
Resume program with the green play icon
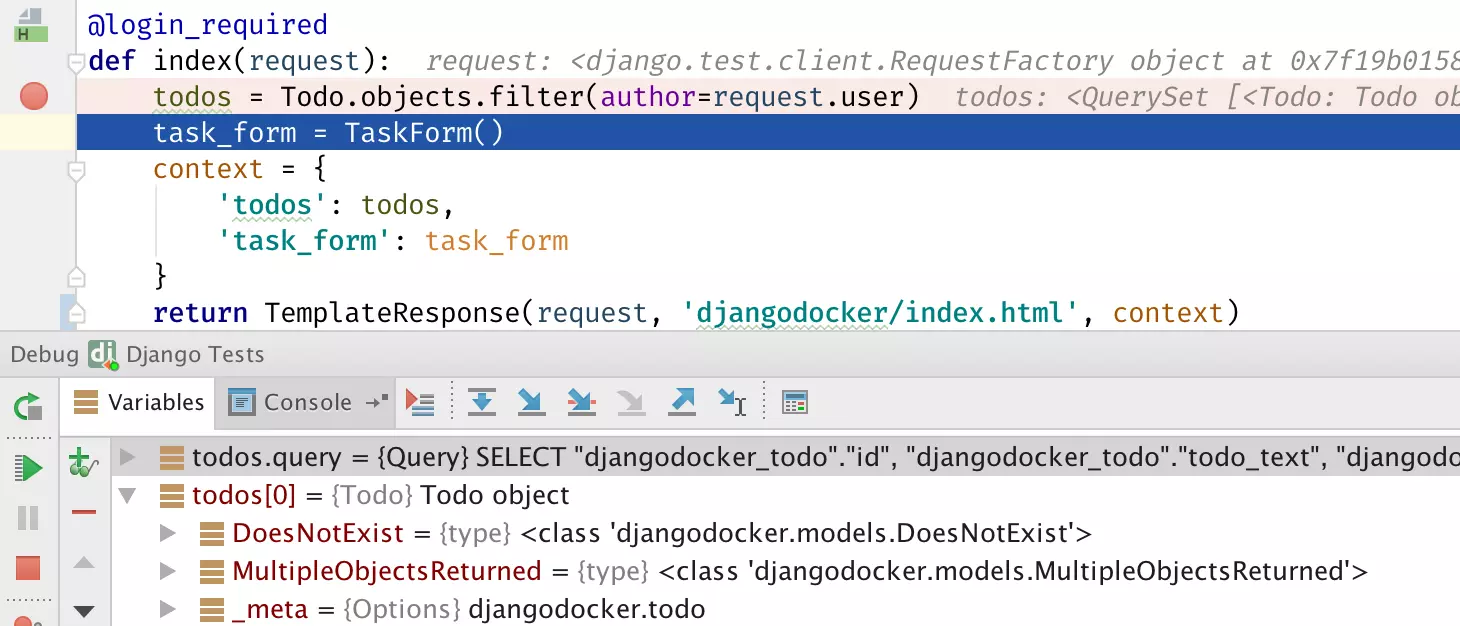pyautogui.click(x=28, y=467)
